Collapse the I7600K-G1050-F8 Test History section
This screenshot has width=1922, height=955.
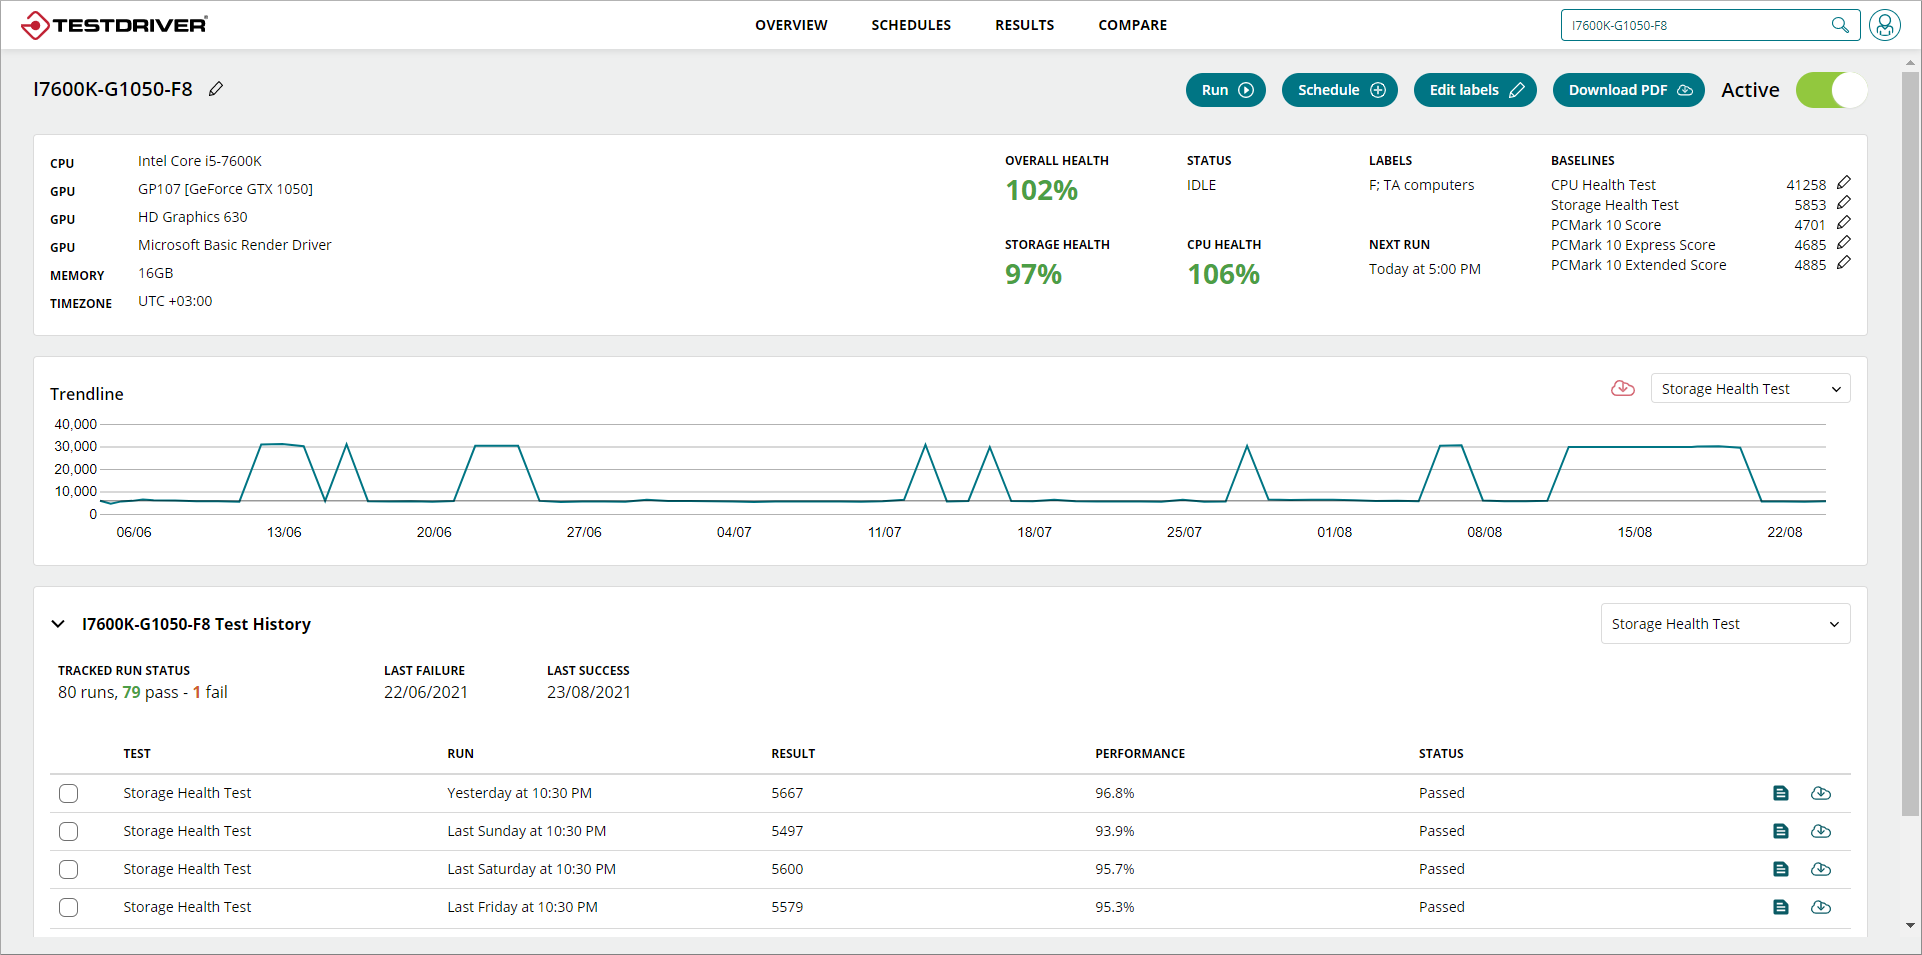(58, 624)
